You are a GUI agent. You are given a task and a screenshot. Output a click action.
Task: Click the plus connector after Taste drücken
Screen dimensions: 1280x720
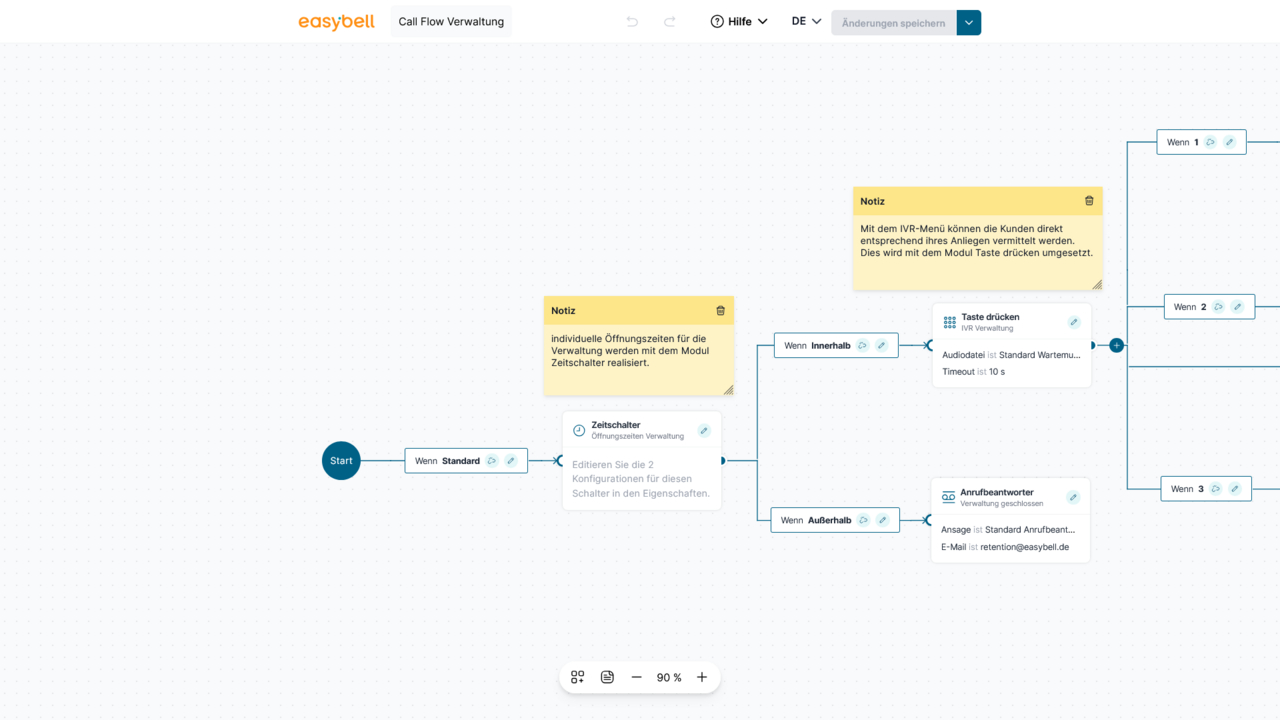(1117, 345)
